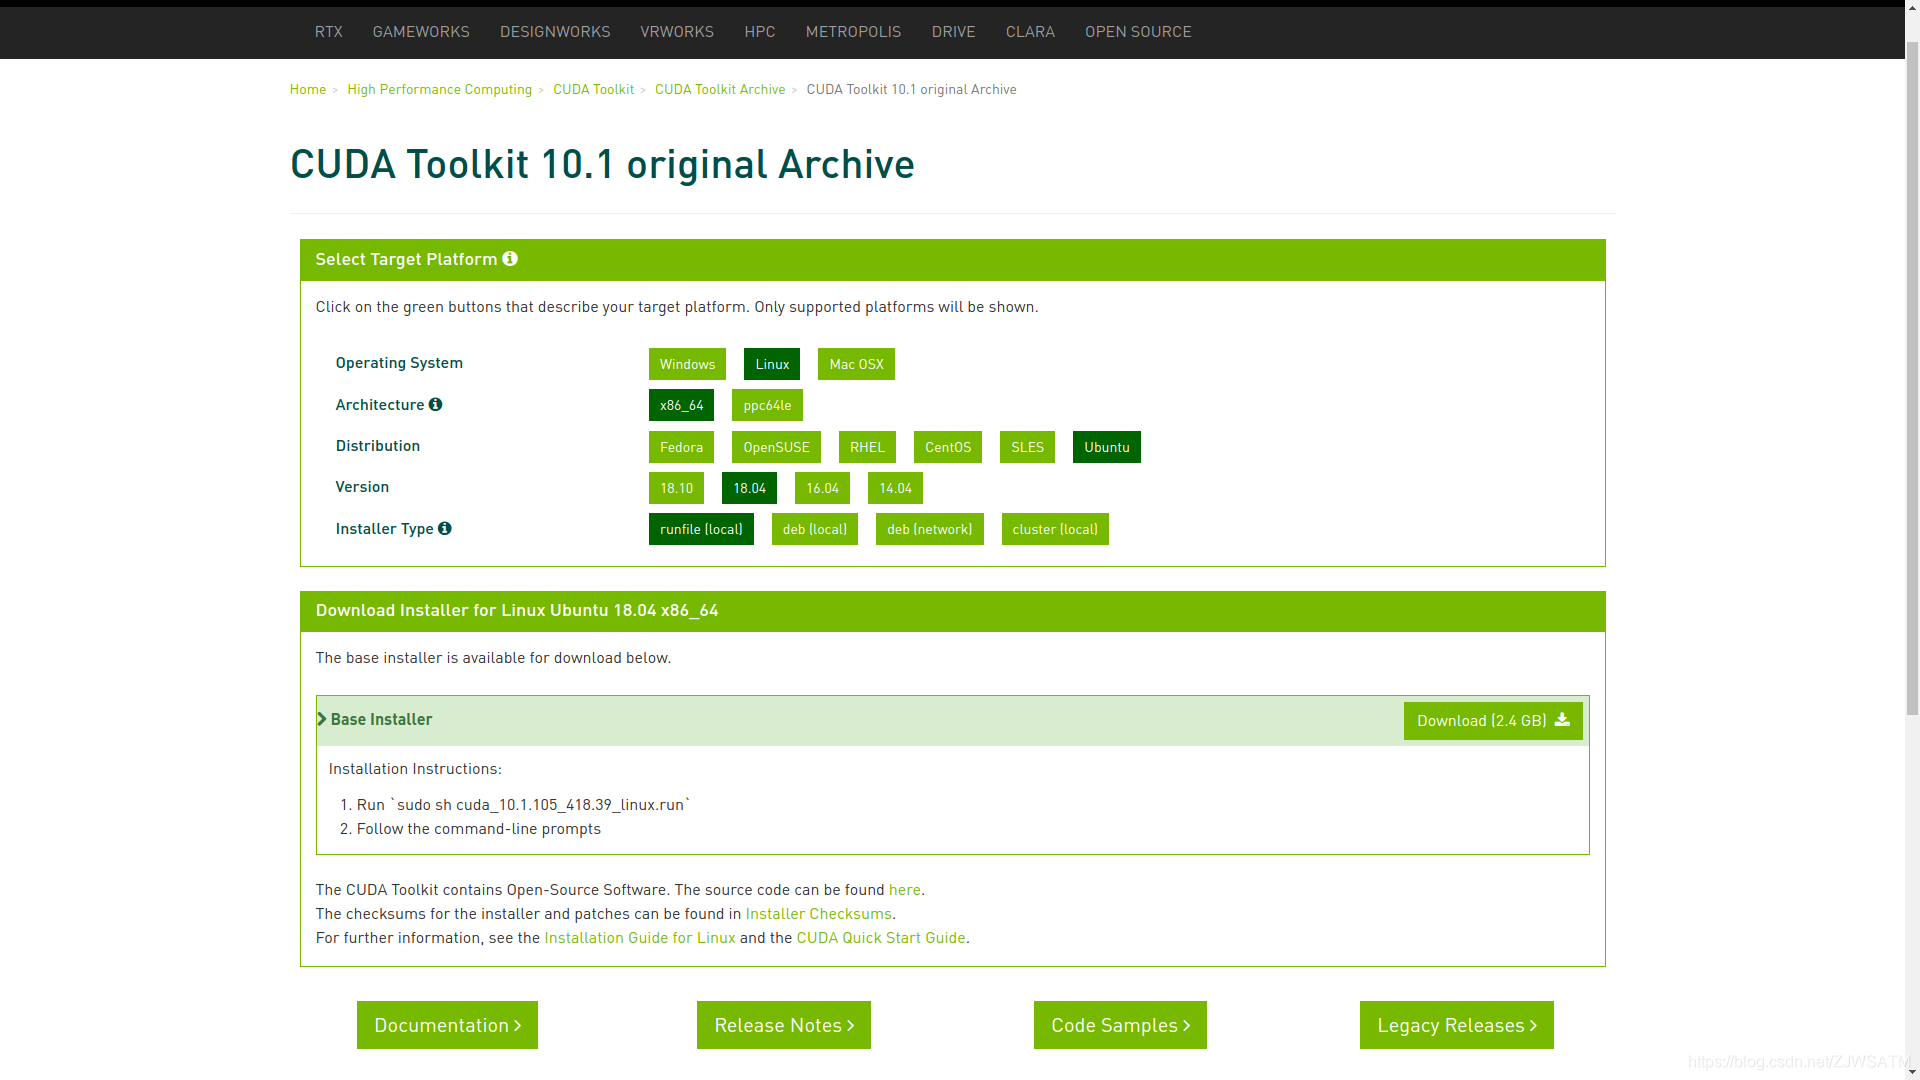Click the chevron on Documentation button
The height and width of the screenshot is (1080, 1920).
[x=517, y=1026]
